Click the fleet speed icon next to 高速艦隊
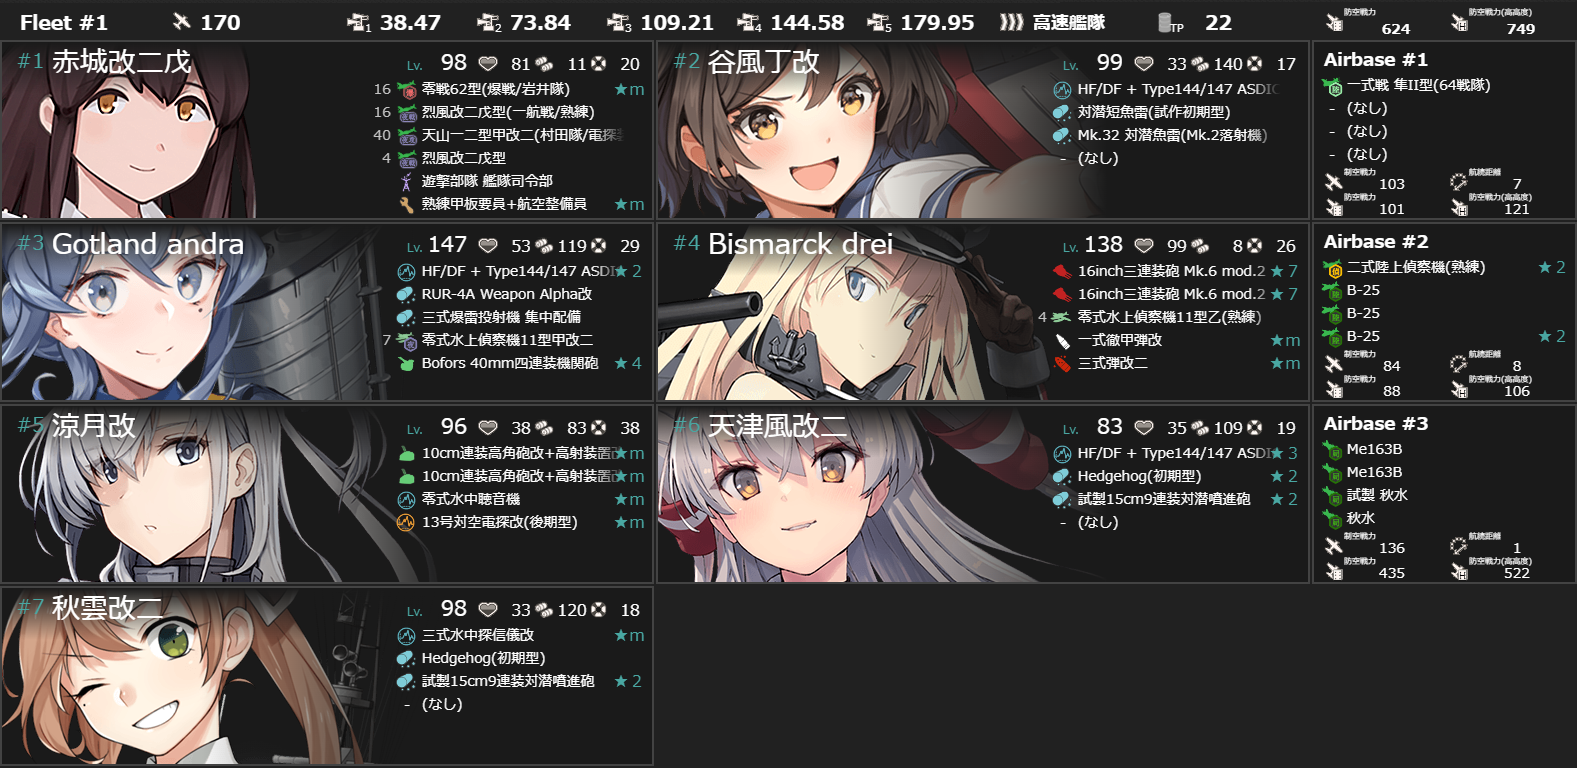Image resolution: width=1577 pixels, height=768 pixels. (1011, 22)
